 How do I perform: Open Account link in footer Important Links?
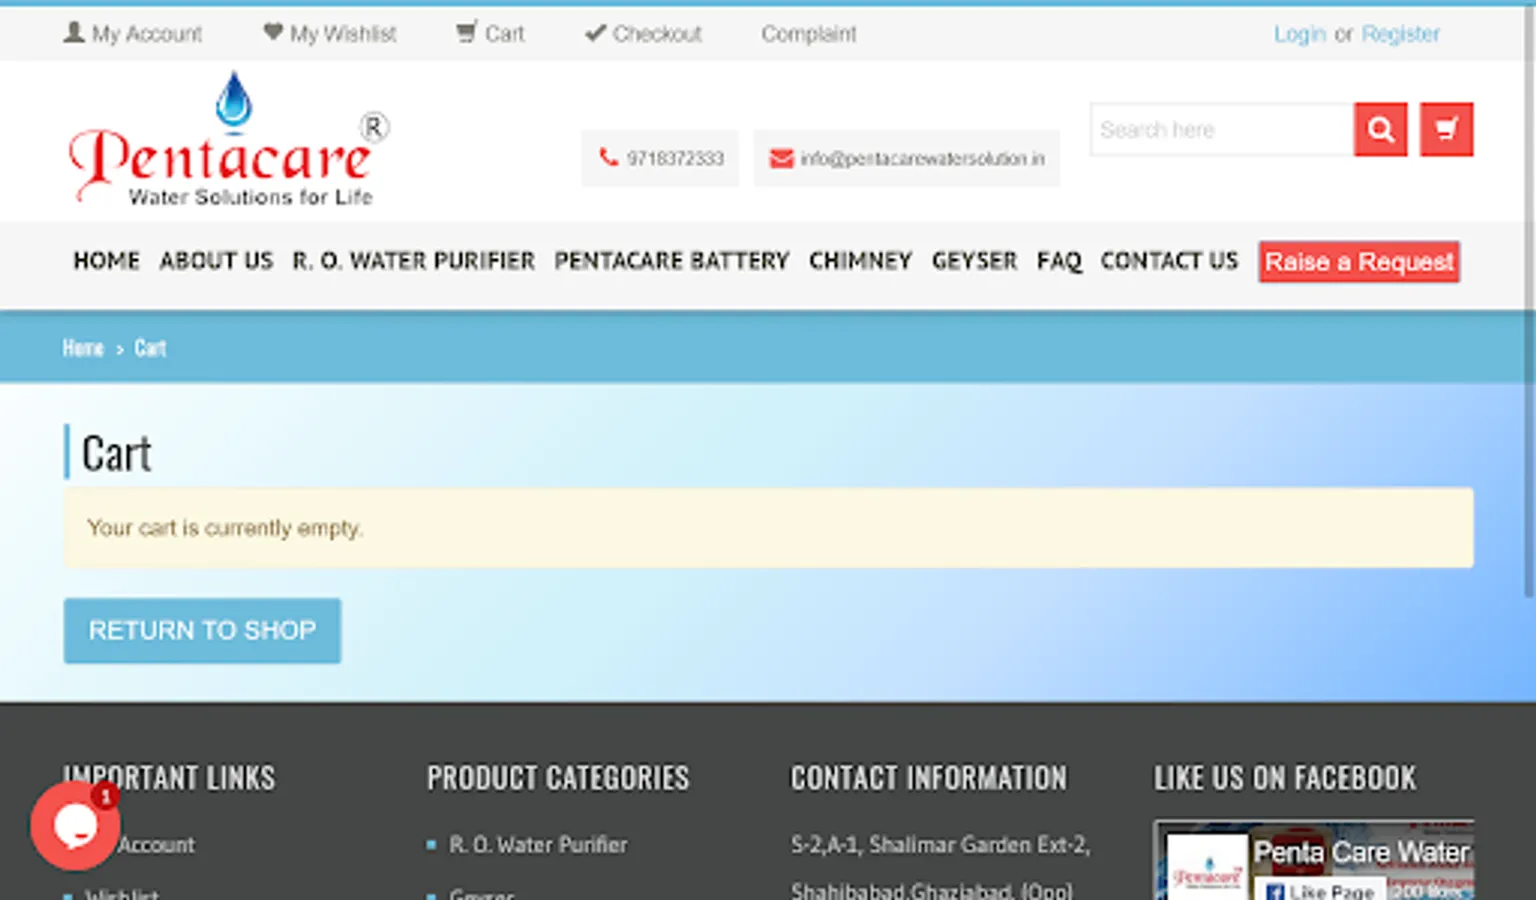[155, 845]
